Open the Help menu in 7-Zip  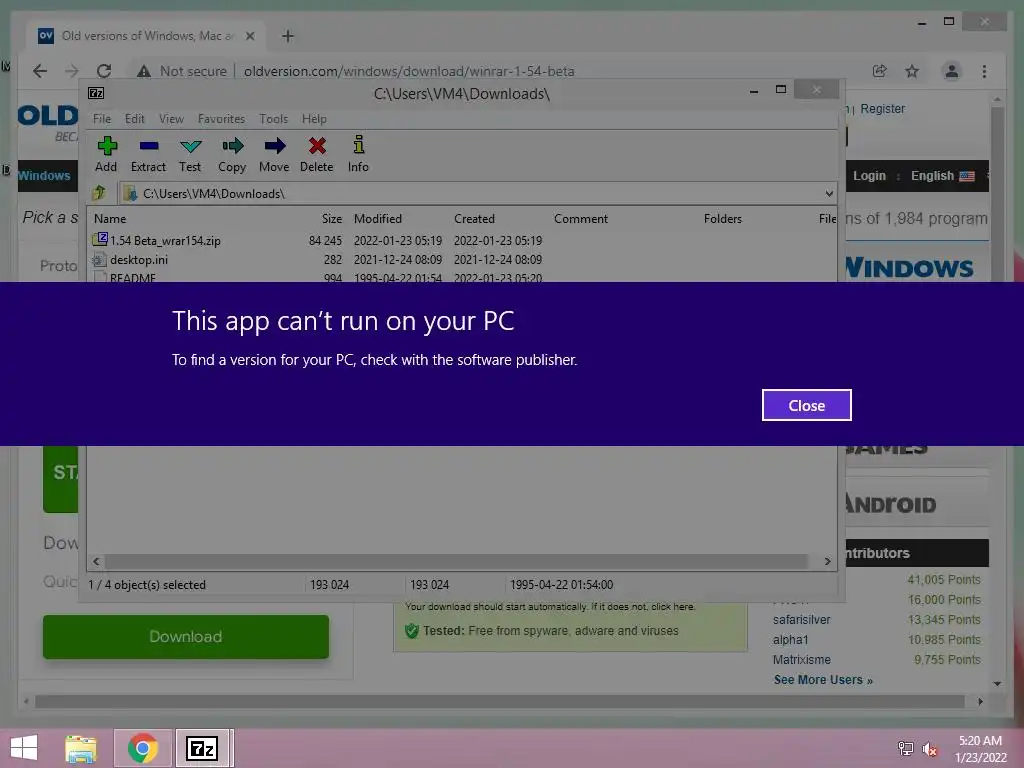[314, 119]
